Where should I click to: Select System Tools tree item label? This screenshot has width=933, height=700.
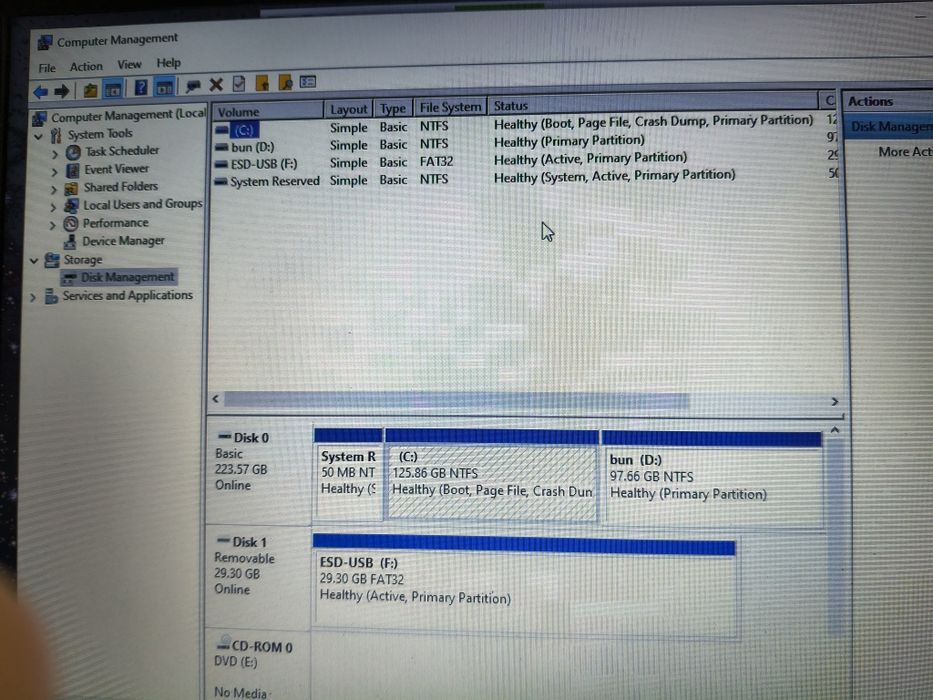tap(100, 134)
